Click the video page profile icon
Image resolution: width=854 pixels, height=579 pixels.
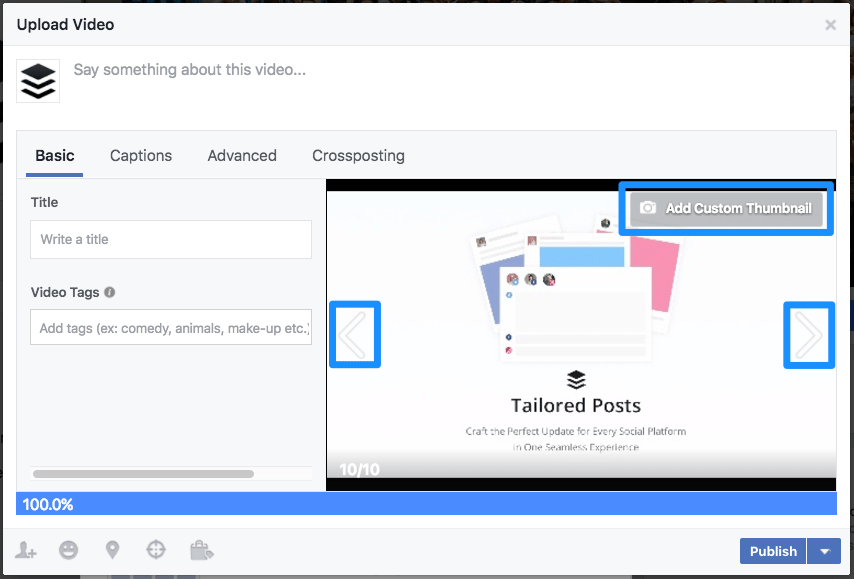tap(38, 80)
